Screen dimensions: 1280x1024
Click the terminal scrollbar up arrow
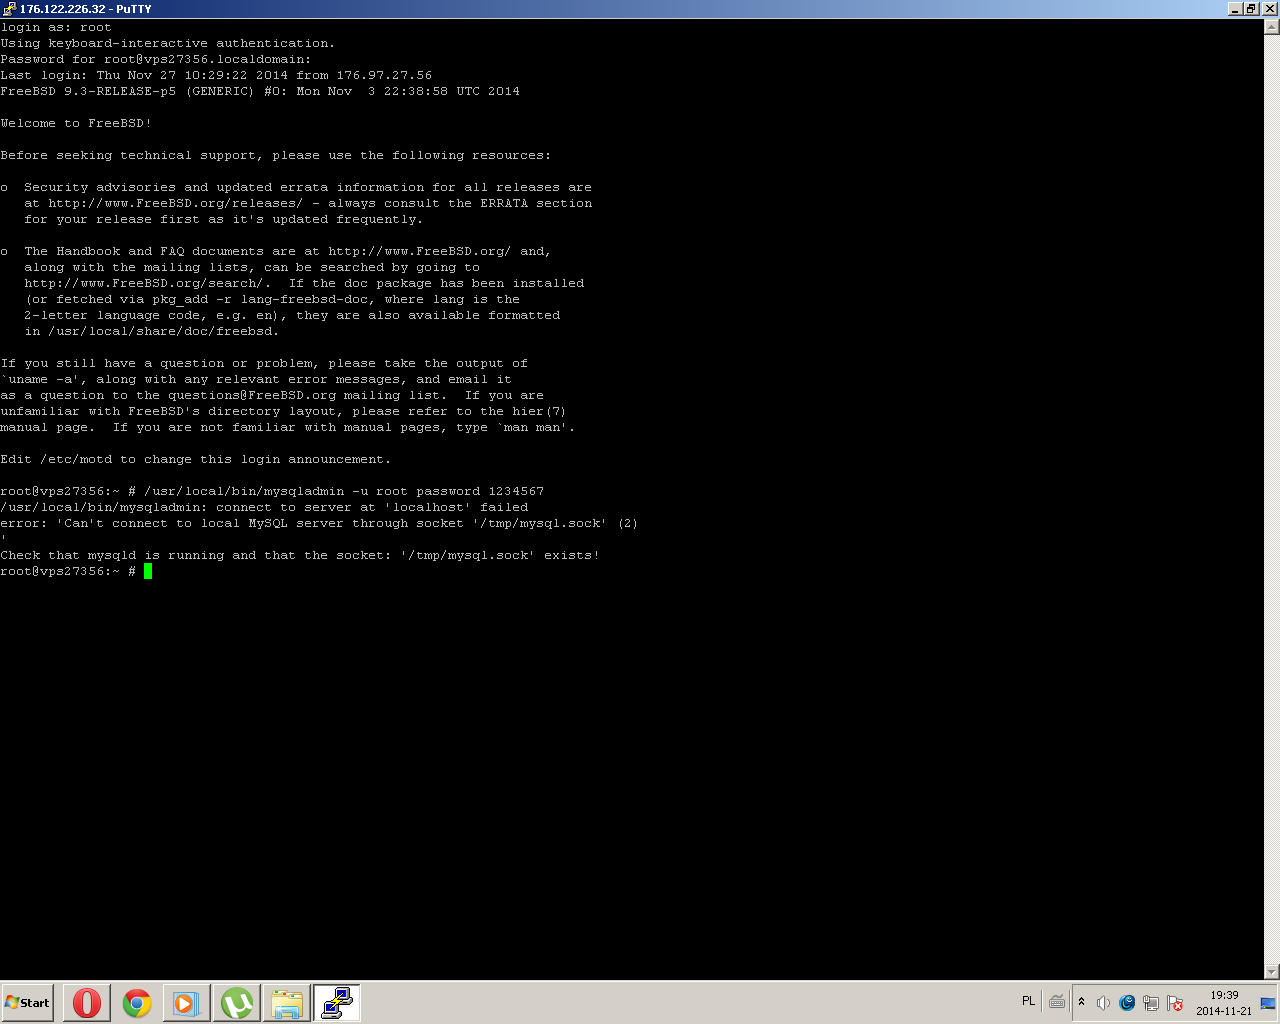pos(1272,27)
